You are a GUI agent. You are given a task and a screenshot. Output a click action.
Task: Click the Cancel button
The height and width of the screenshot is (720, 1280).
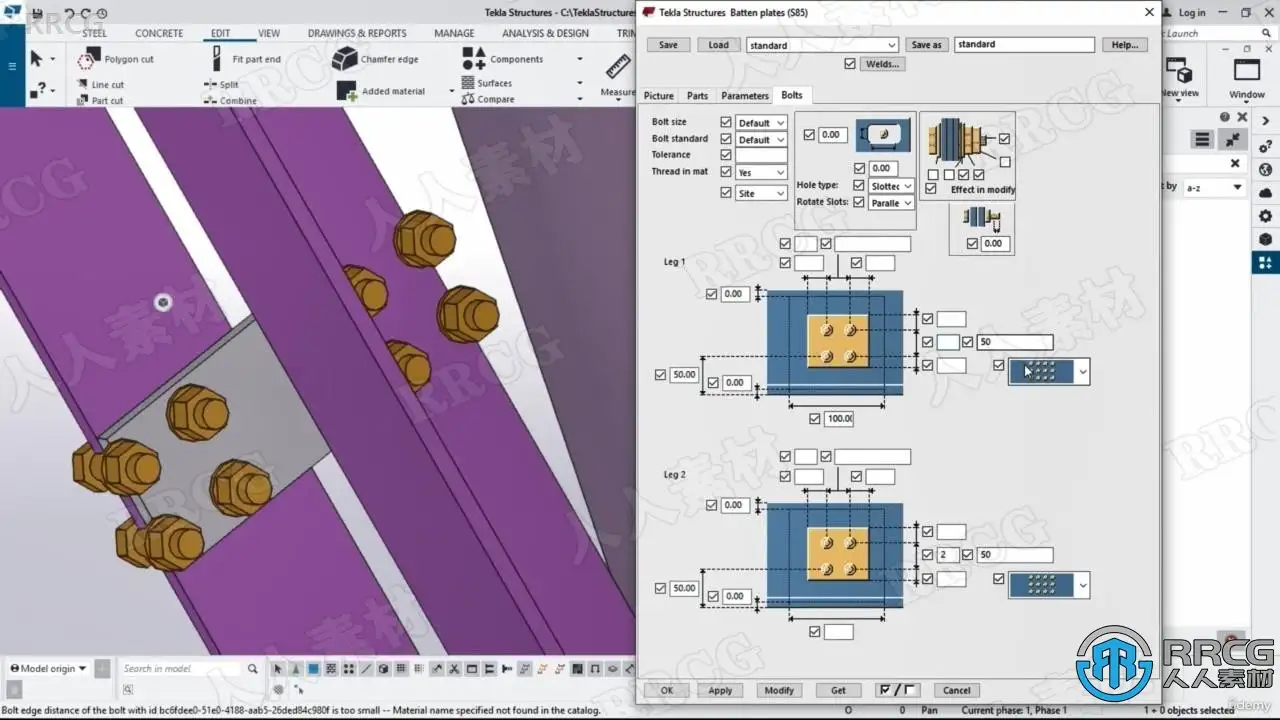pos(956,690)
